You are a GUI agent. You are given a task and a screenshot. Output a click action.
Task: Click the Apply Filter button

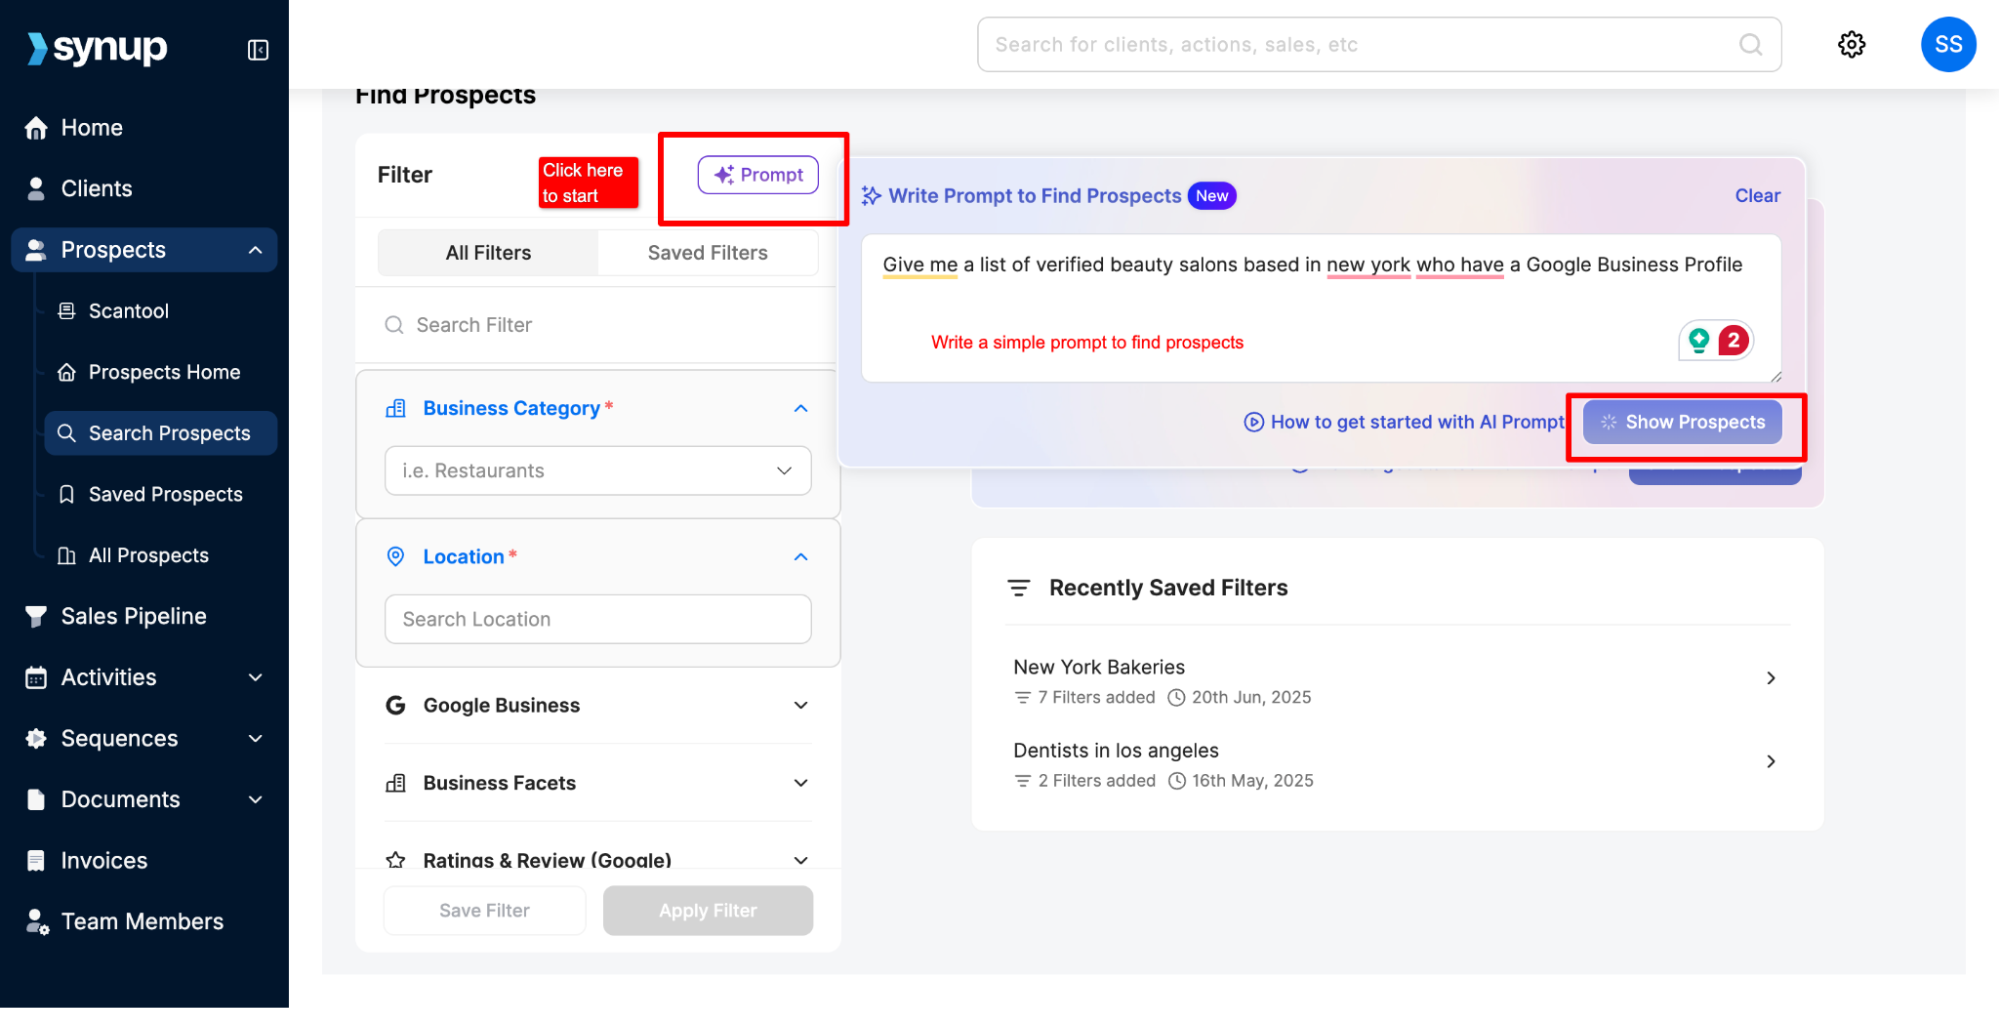[707, 910]
